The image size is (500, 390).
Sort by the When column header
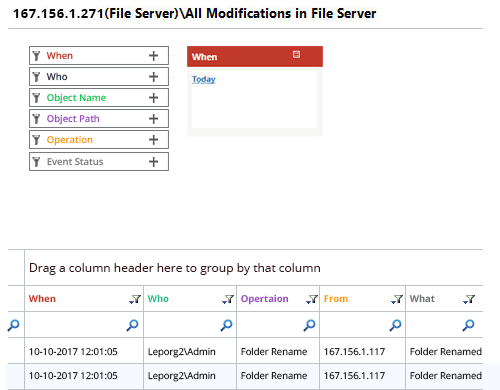point(42,299)
